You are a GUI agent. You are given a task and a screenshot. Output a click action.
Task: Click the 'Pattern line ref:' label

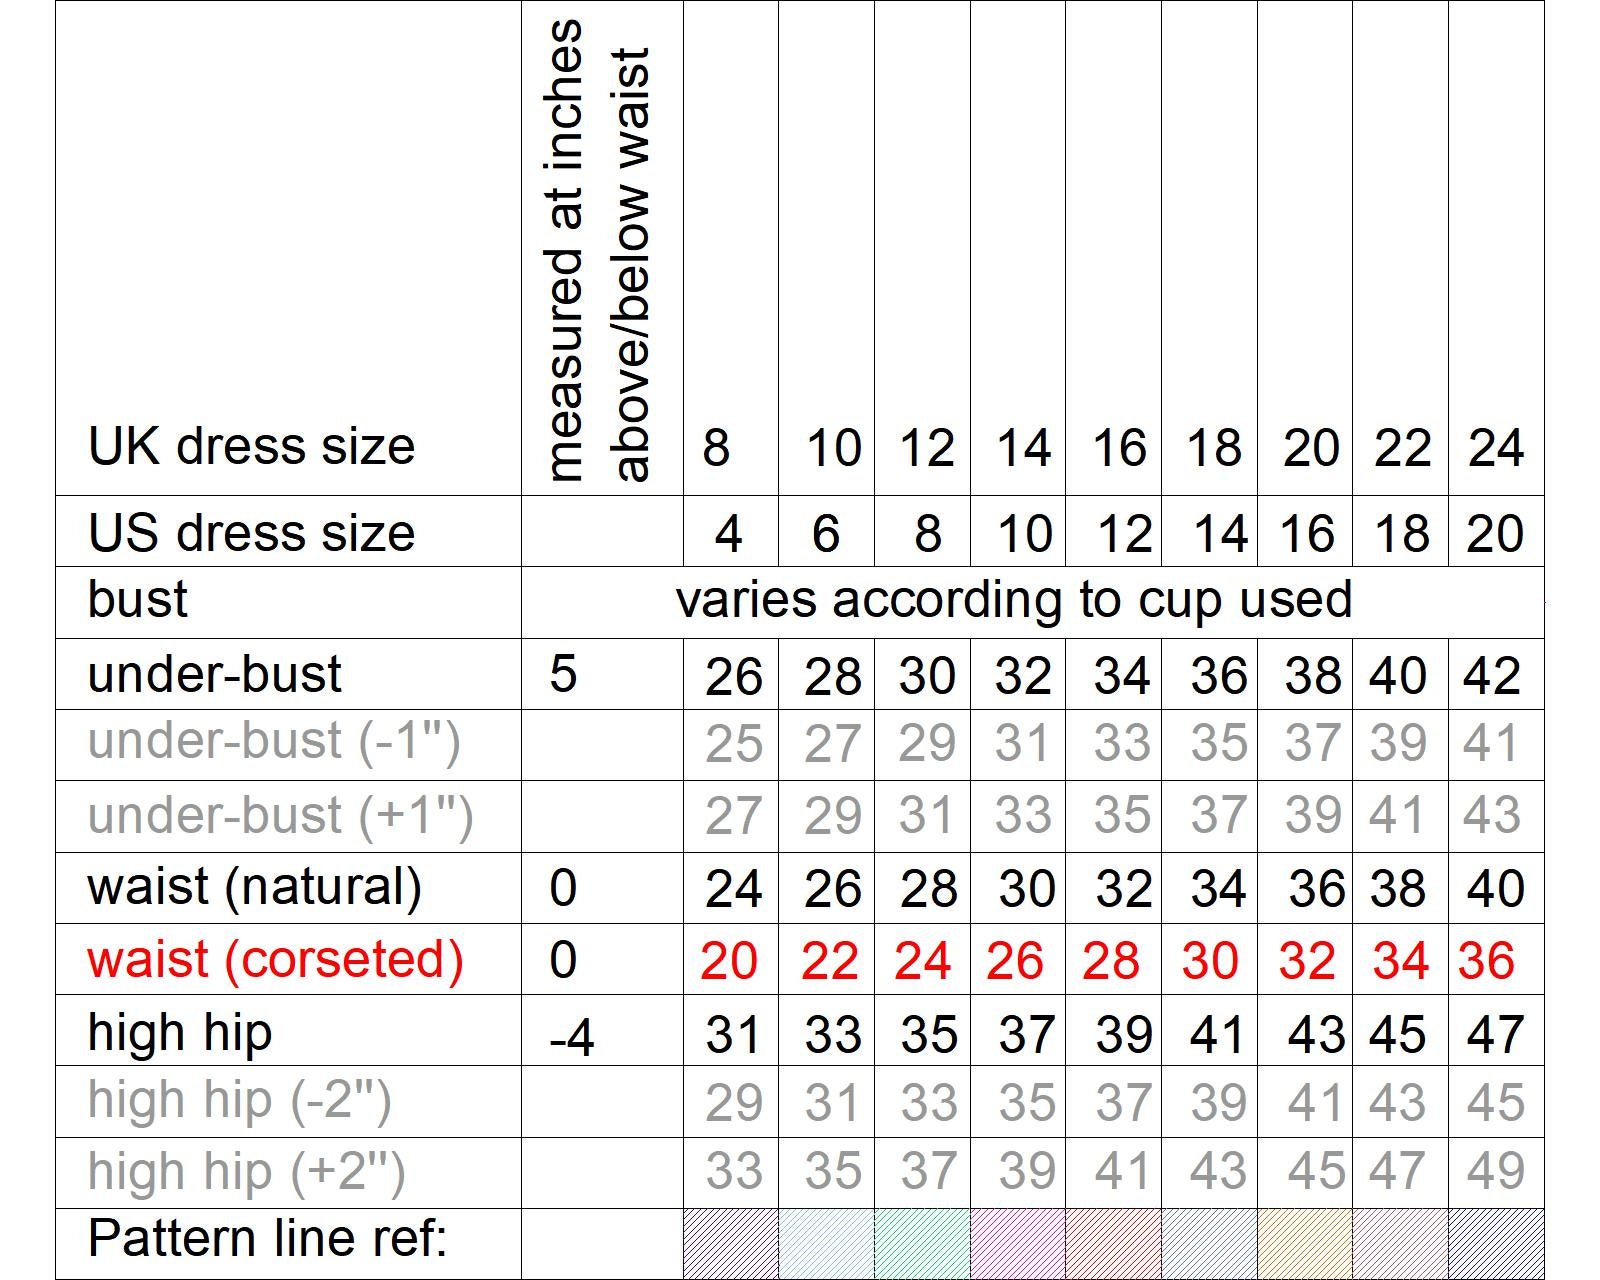pos(267,1239)
